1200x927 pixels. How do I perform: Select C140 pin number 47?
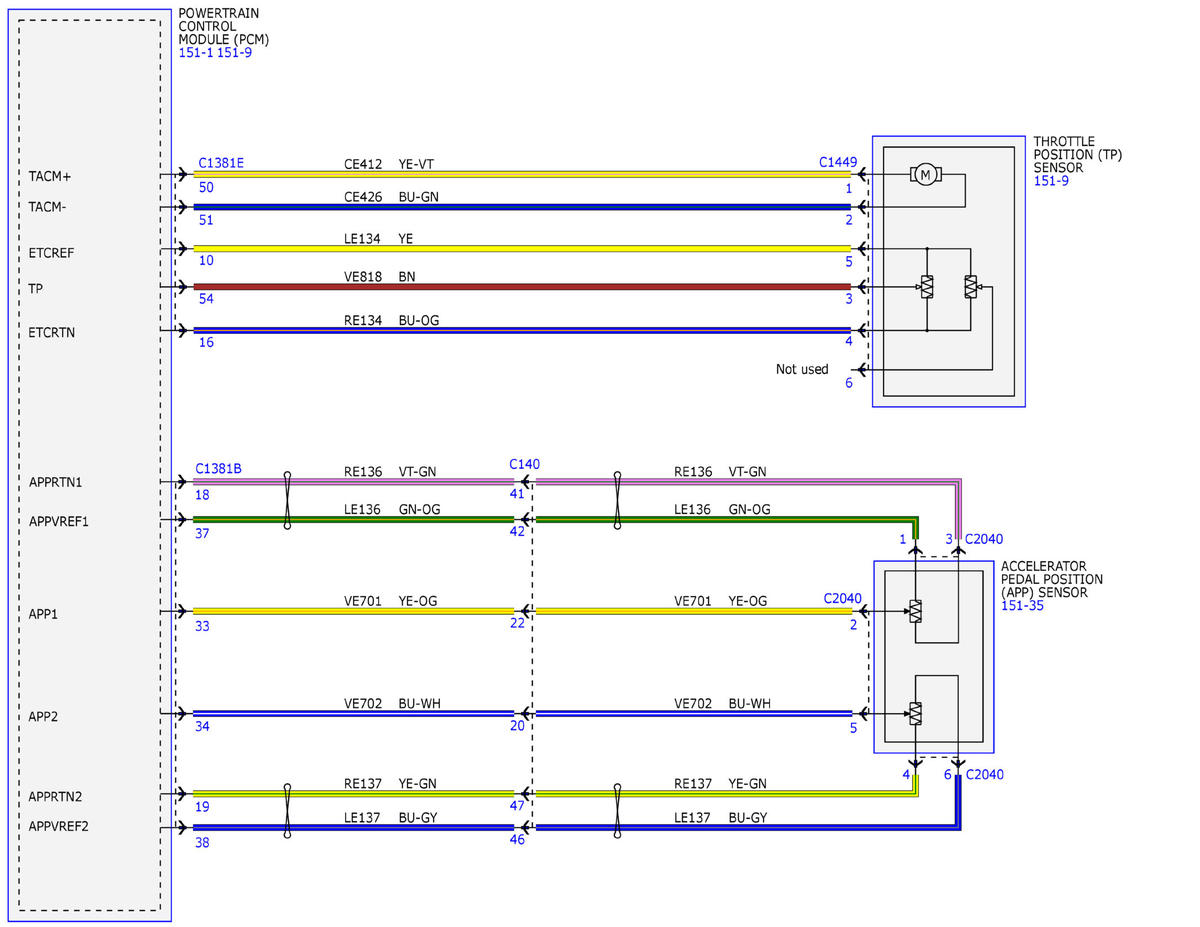point(517,804)
